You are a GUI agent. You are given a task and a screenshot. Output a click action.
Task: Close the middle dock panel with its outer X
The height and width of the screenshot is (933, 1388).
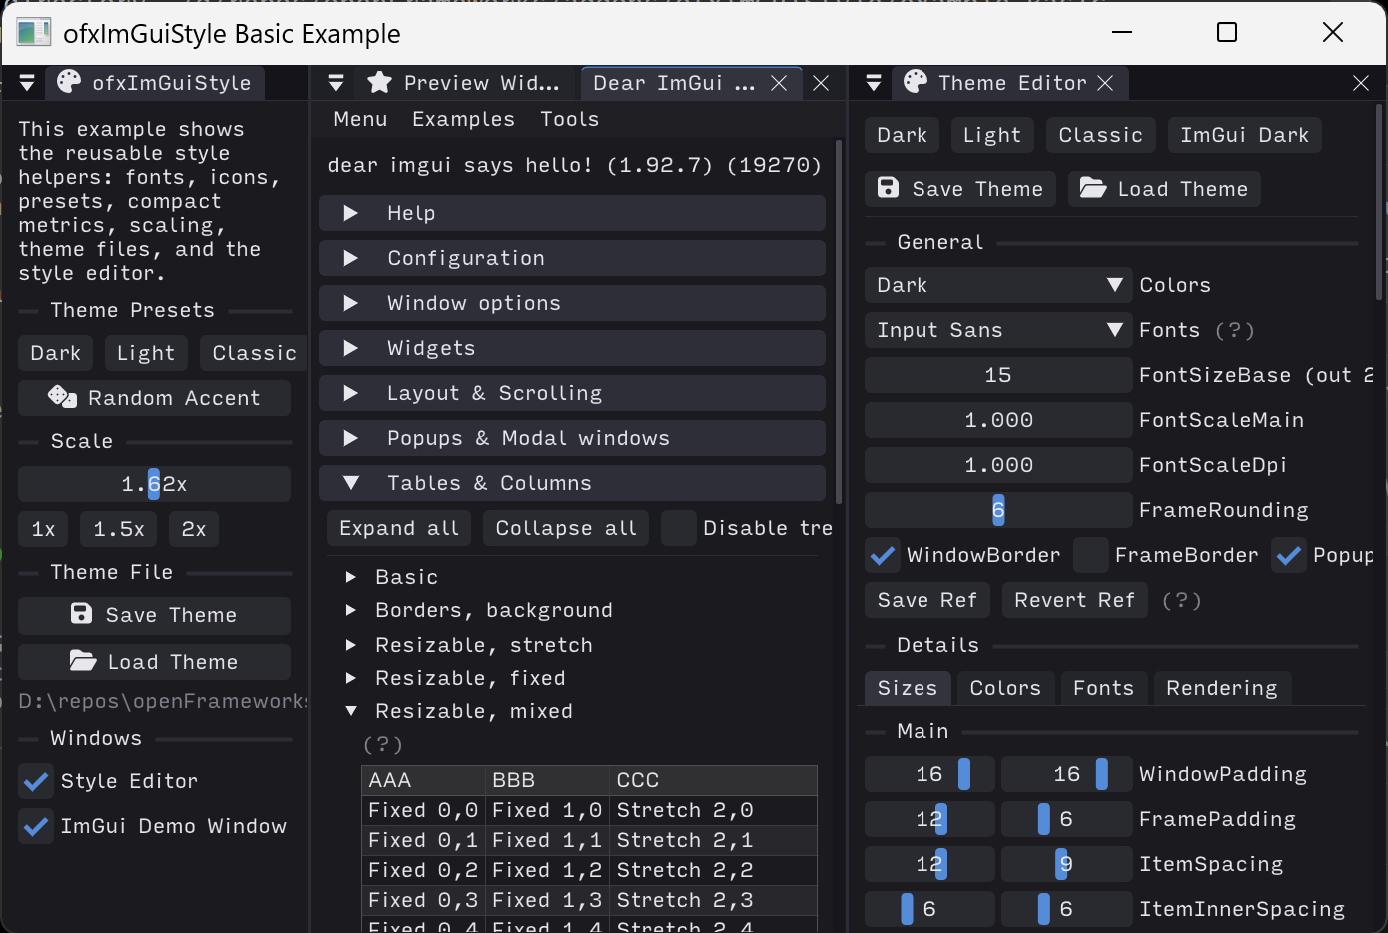click(821, 83)
